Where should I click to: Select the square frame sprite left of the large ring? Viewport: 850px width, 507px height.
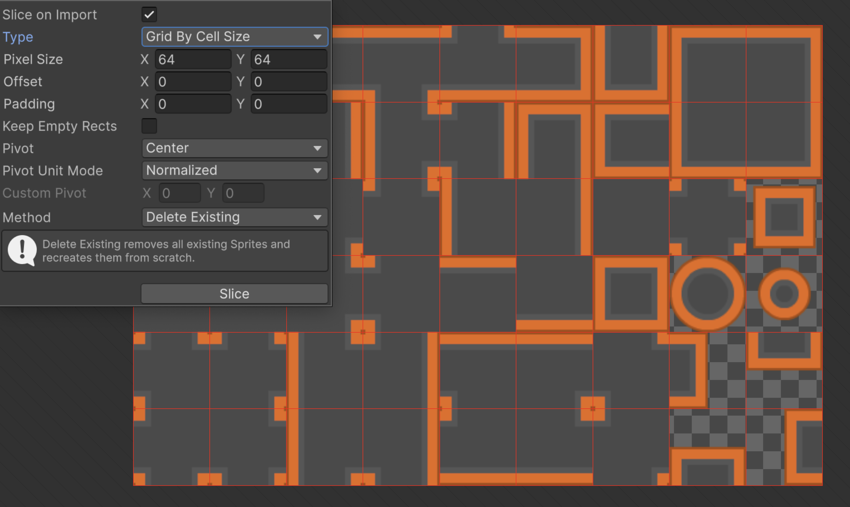point(630,294)
